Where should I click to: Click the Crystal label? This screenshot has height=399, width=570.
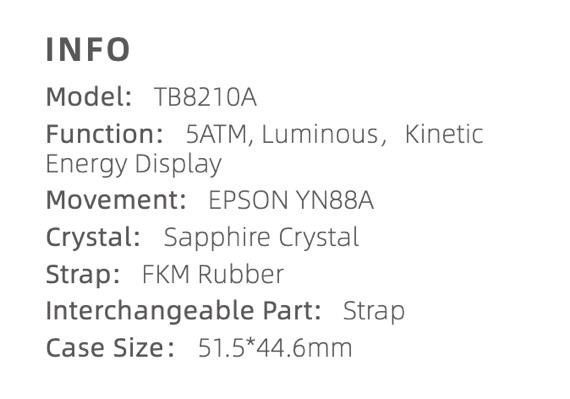pyautogui.click(x=93, y=238)
